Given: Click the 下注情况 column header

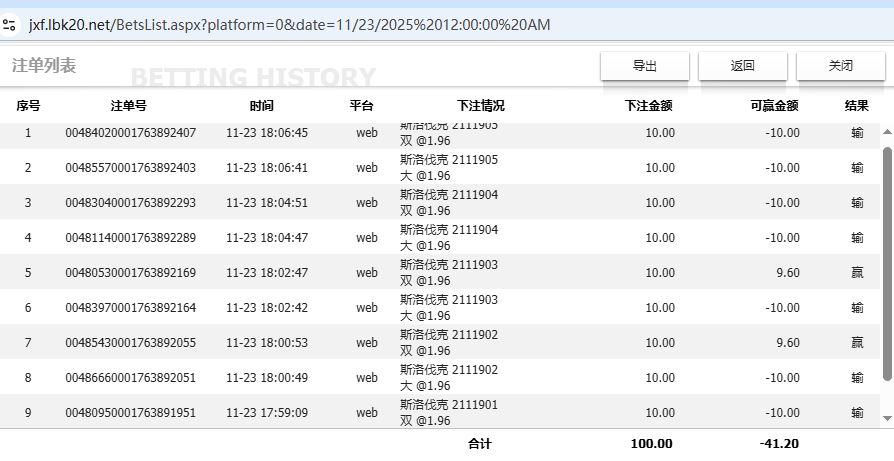Looking at the screenshot, I should point(481,106).
